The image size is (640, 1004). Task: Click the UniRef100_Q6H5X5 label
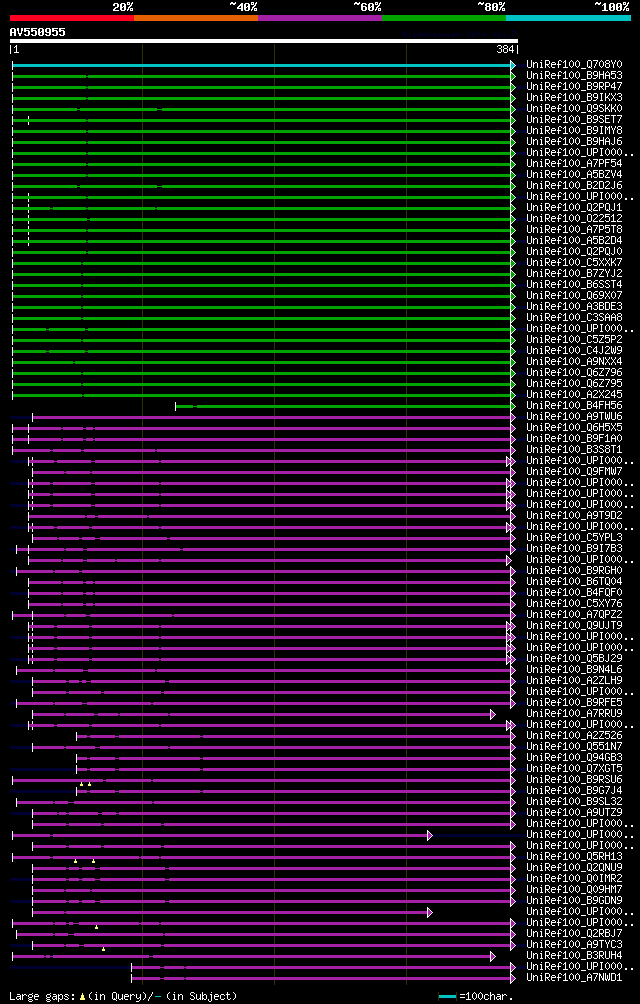[574, 428]
